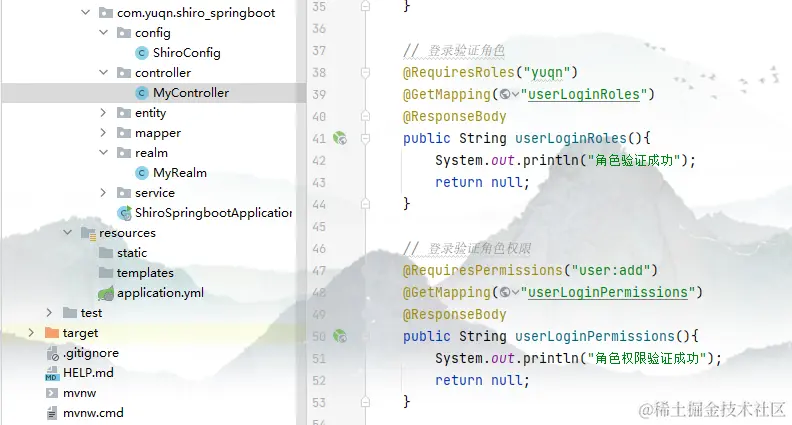The width and height of the screenshot is (792, 425).
Task: Follow the "userLoginRoles" mapping URL link
Action: pos(584,95)
